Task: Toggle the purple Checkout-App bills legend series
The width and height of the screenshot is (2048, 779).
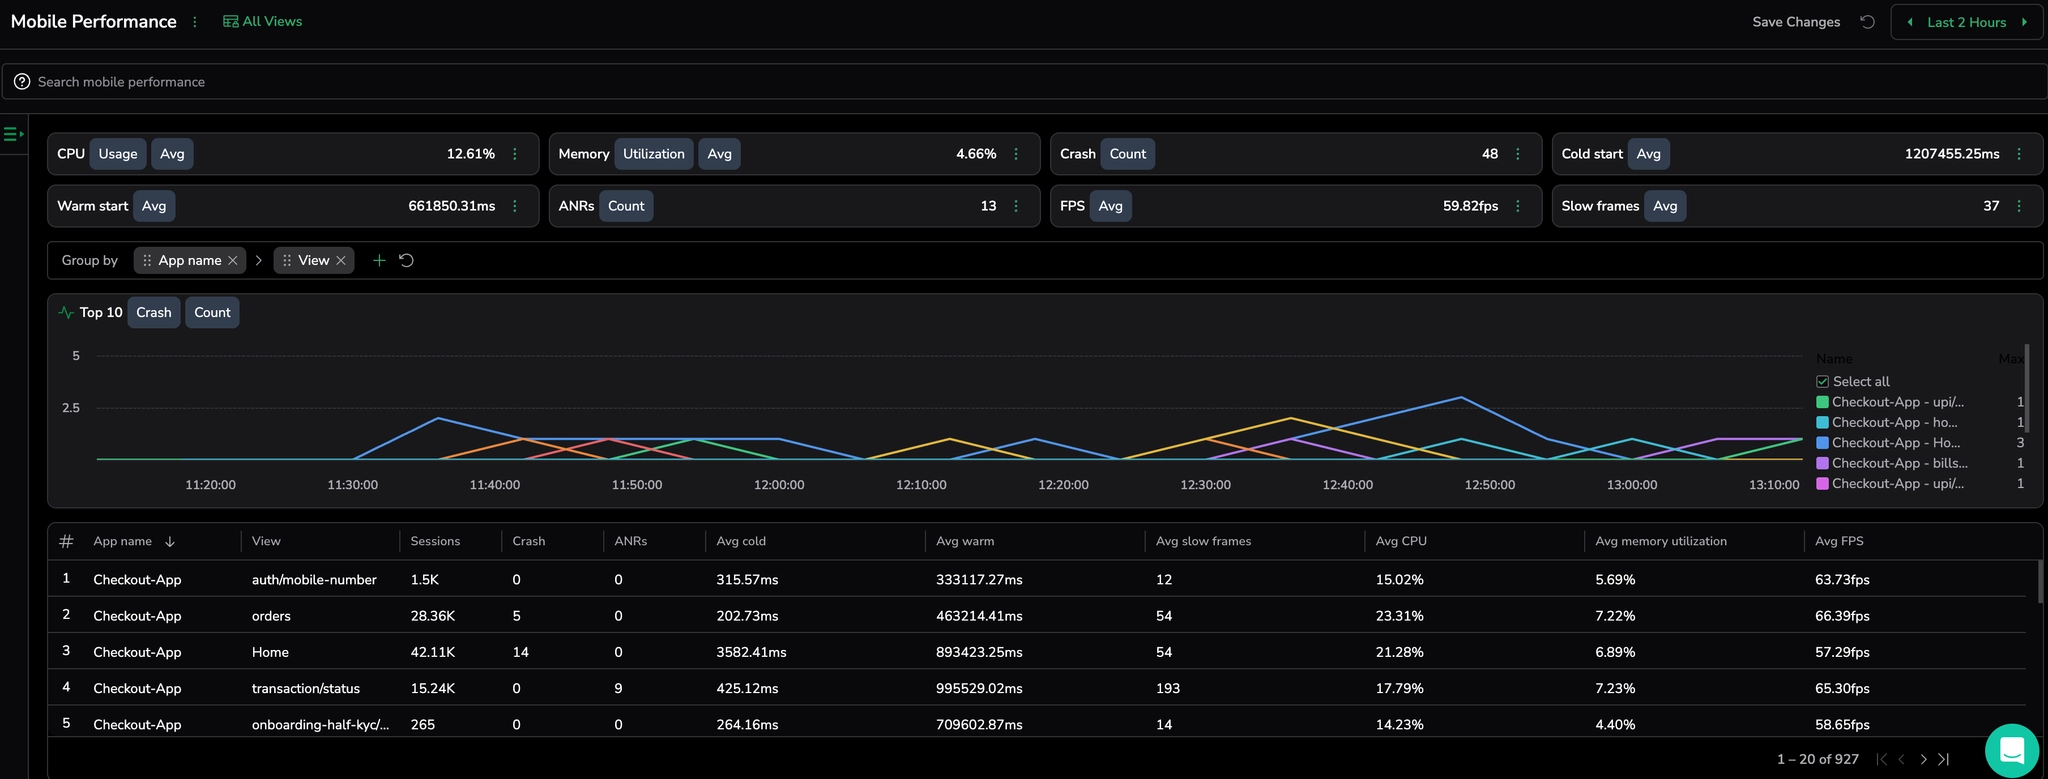Action: pos(1898,463)
